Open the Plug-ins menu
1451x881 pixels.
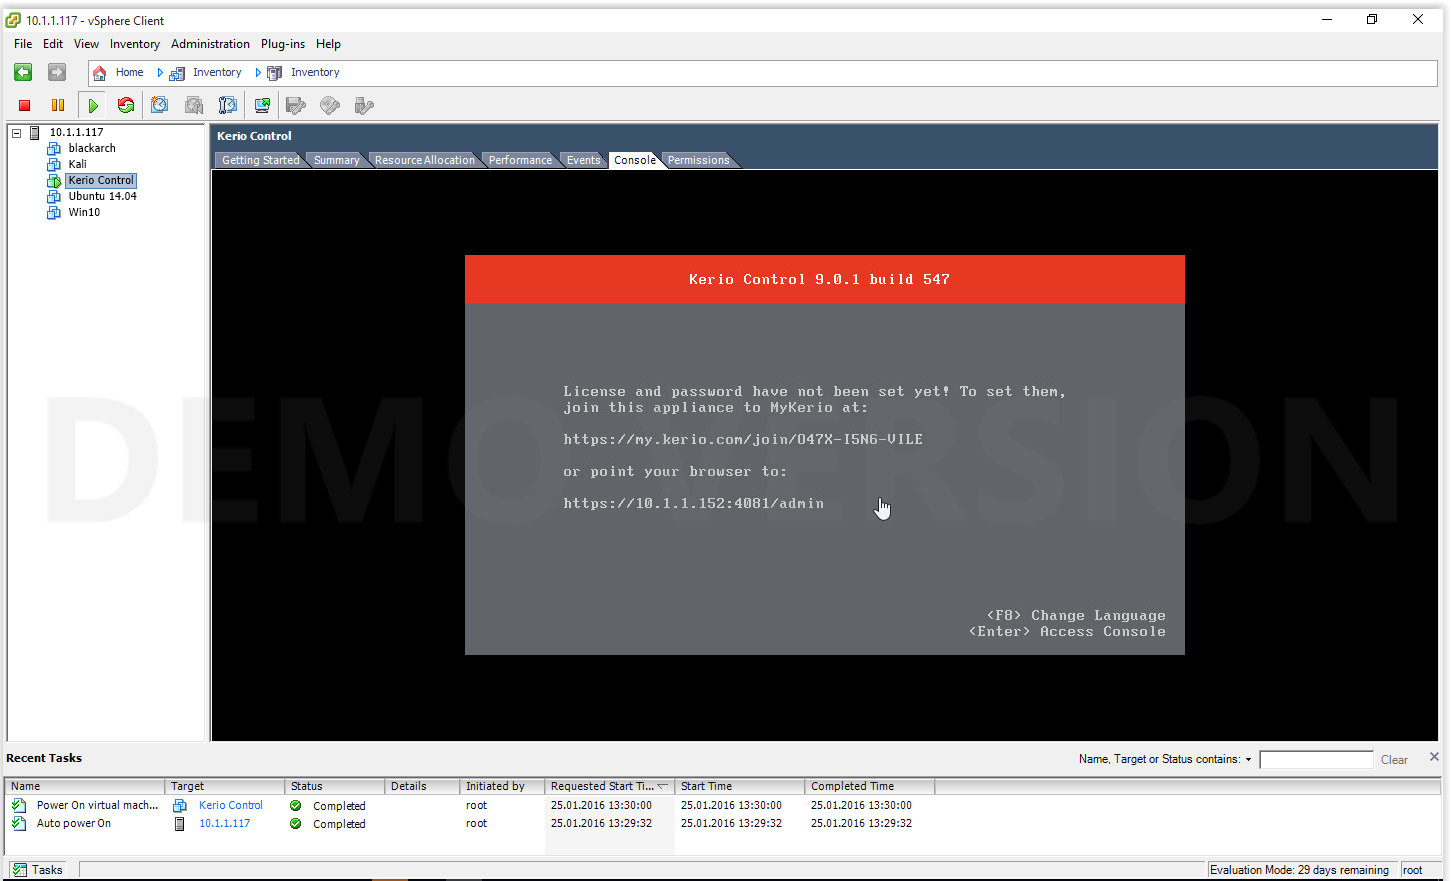click(283, 44)
